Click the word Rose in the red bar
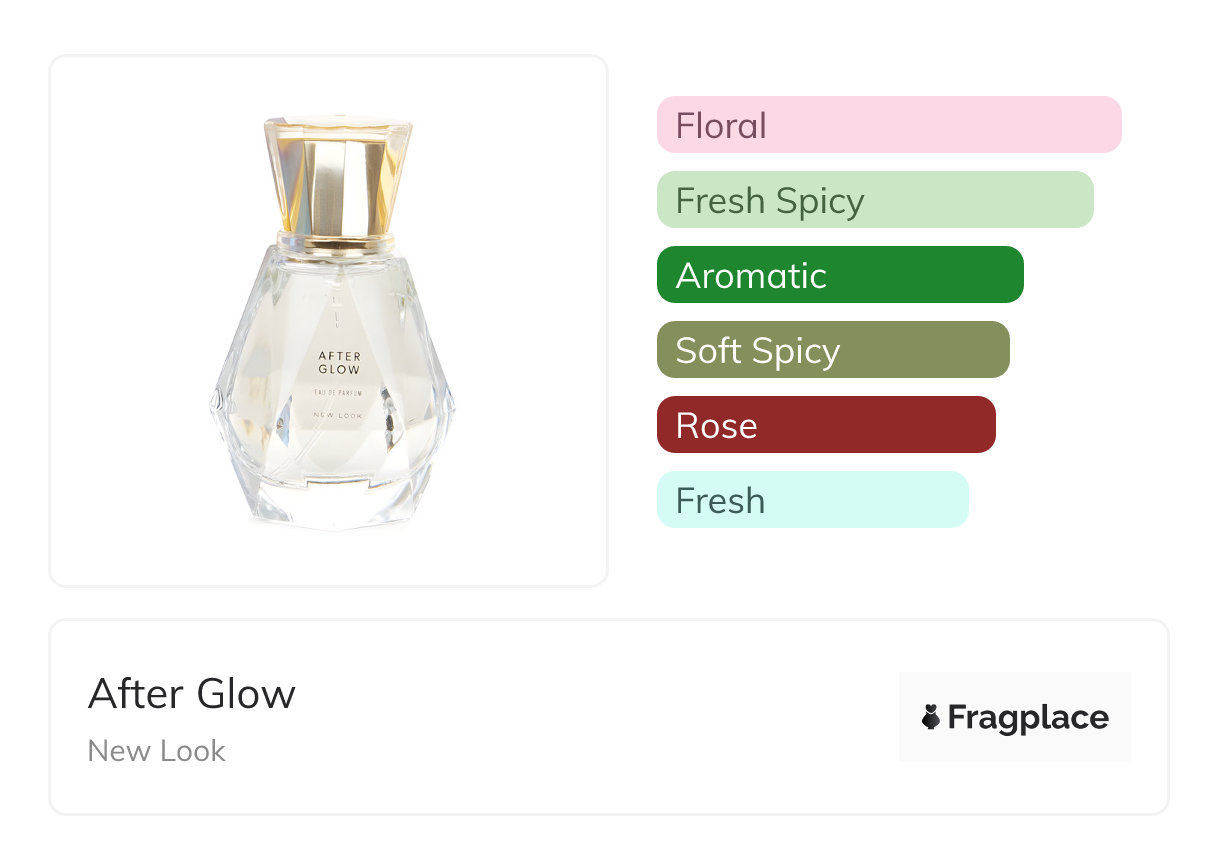Viewport: 1218px width, 864px height. [x=716, y=425]
